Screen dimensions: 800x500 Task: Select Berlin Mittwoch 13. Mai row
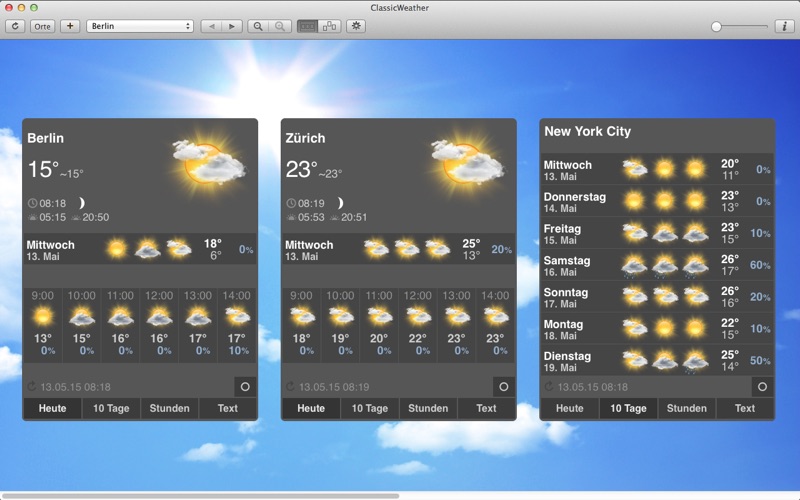click(140, 249)
